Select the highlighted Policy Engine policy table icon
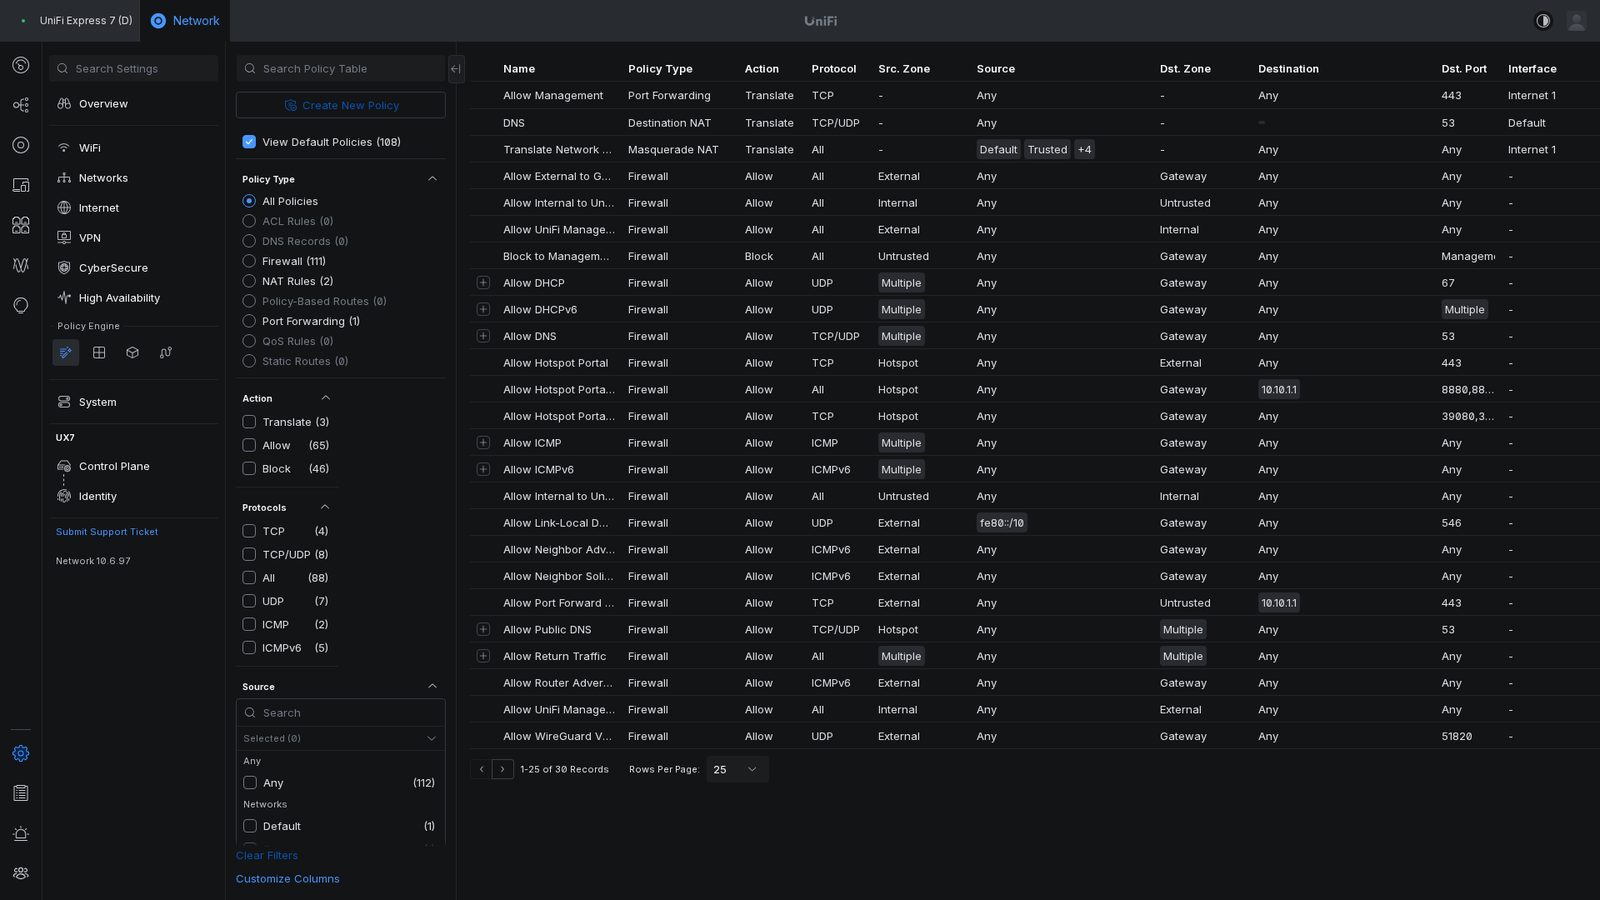1600x900 pixels. click(65, 352)
